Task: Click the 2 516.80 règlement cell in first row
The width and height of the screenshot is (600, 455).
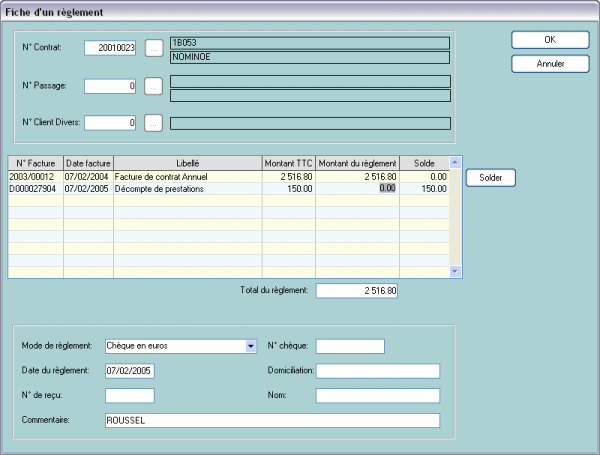Action: (357, 177)
